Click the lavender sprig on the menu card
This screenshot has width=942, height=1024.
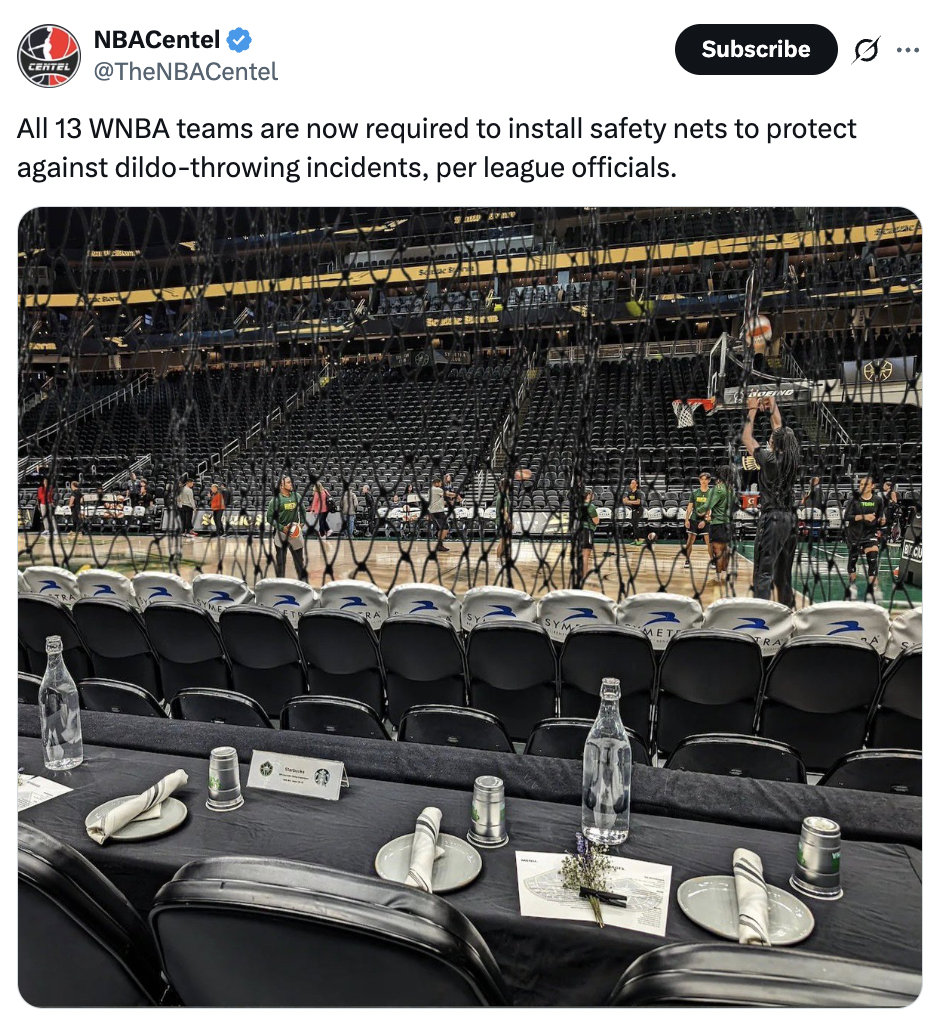tap(587, 878)
